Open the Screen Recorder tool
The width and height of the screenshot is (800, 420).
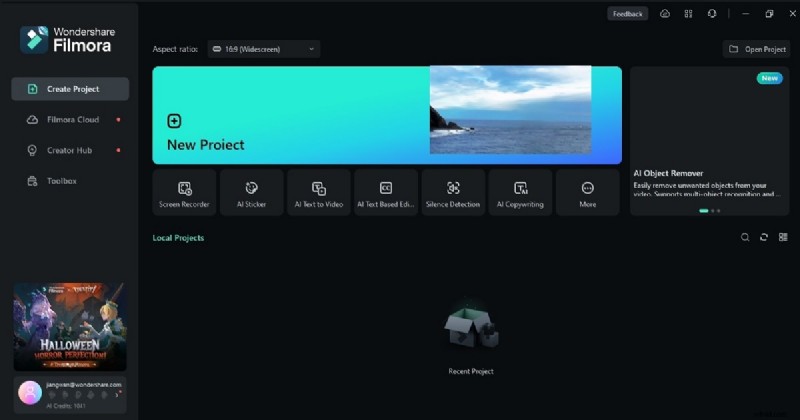pos(184,192)
